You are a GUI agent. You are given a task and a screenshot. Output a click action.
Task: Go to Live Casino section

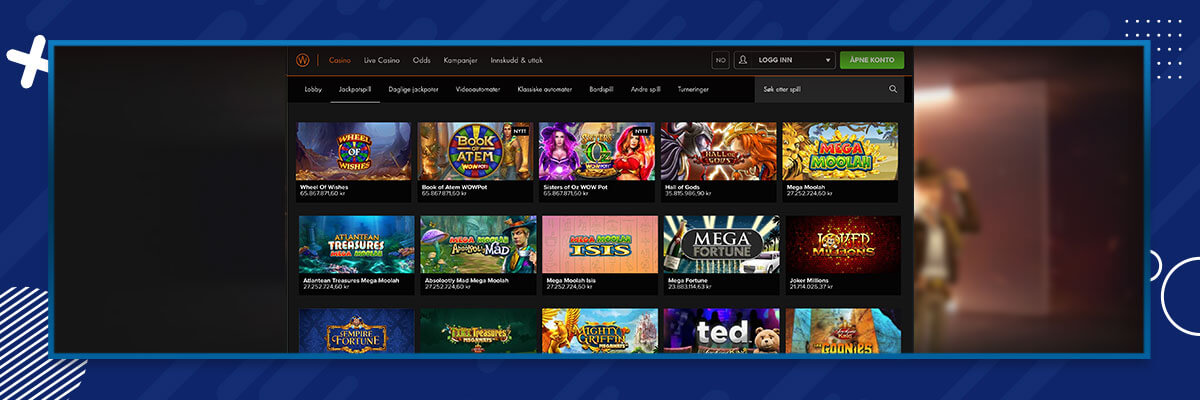click(382, 60)
